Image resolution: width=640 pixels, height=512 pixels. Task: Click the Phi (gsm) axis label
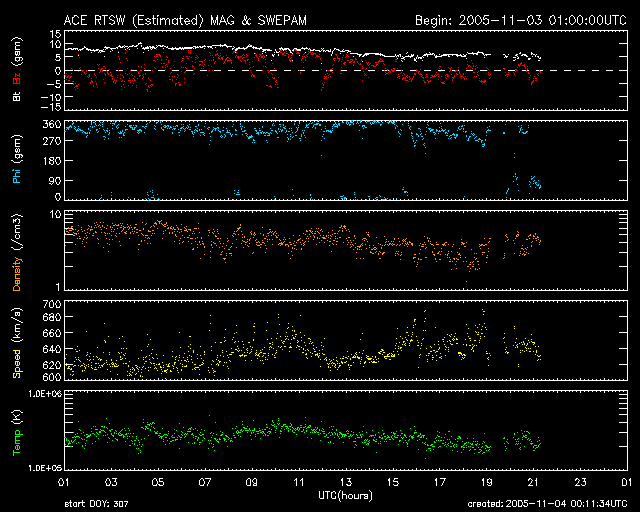tap(17, 160)
